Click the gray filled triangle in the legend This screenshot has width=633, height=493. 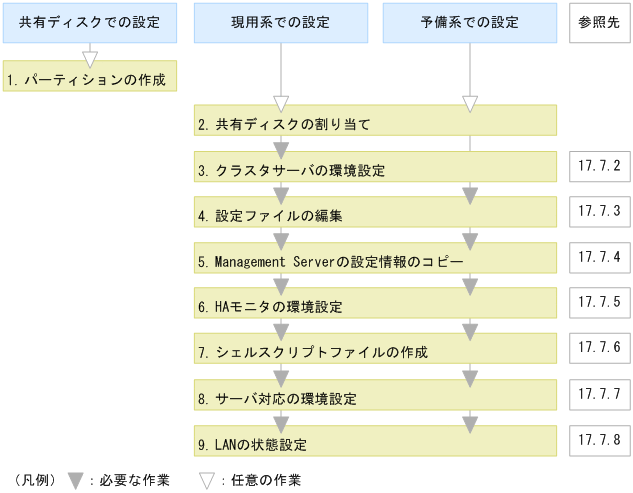pyautogui.click(x=75, y=480)
